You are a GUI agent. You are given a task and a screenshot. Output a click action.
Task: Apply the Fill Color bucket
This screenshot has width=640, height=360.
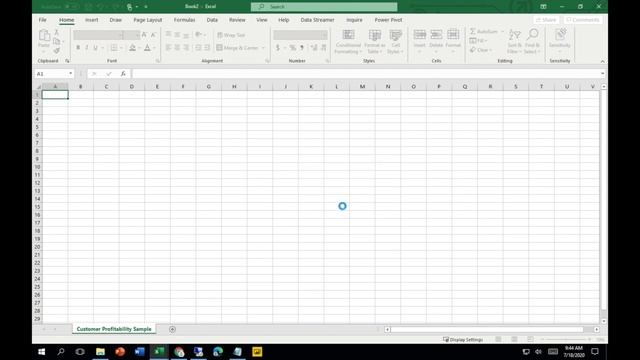(x=132, y=48)
